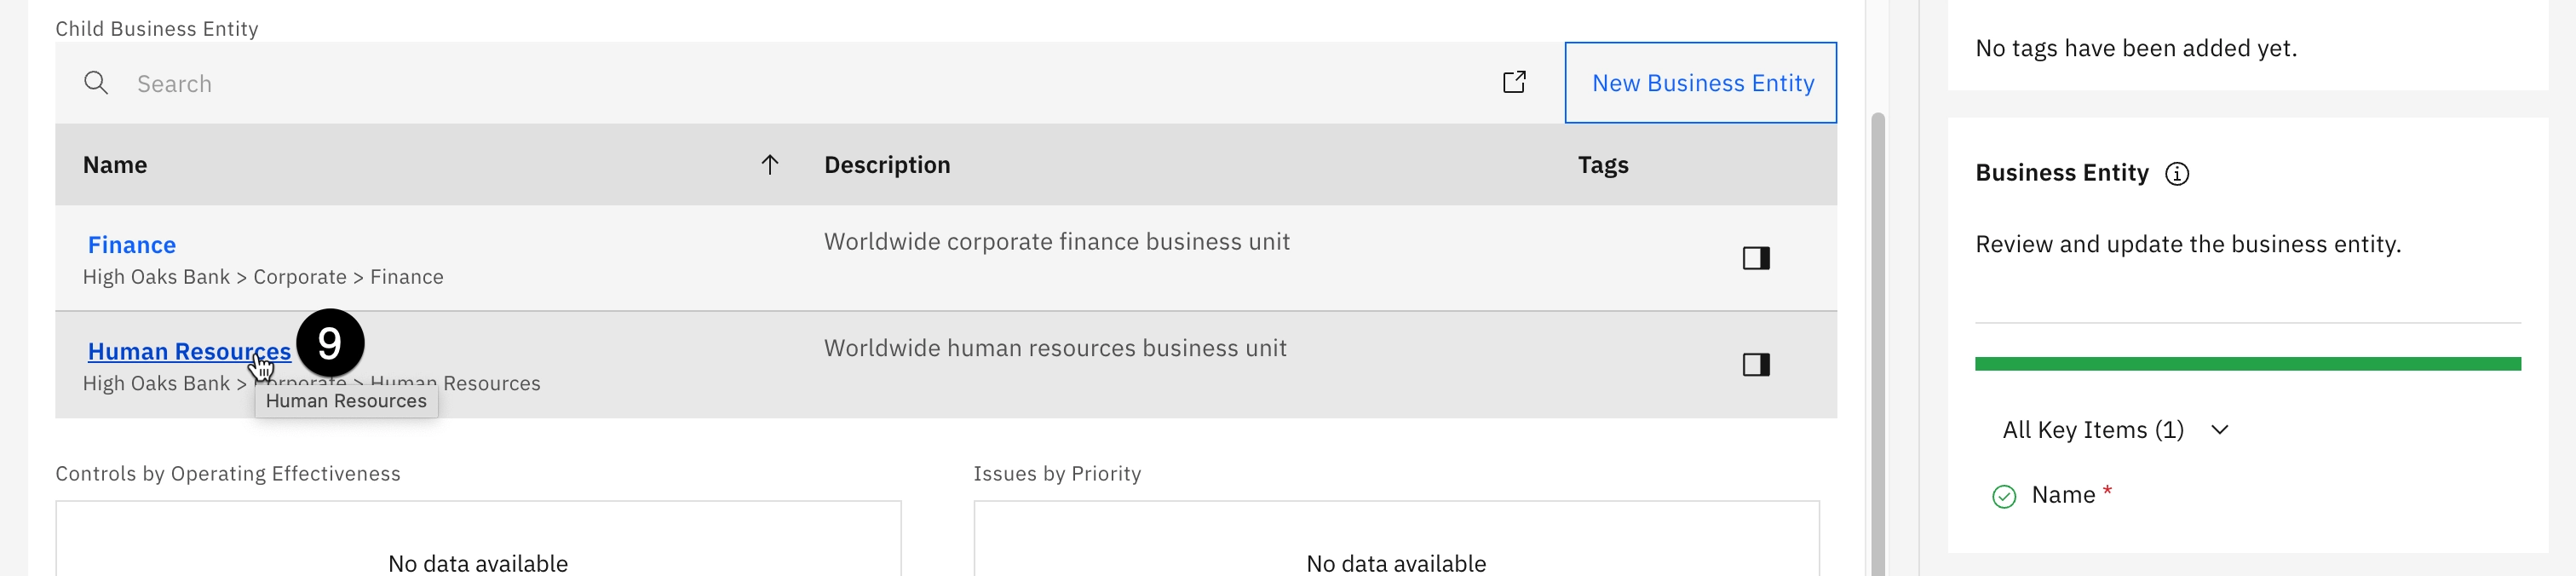Screen dimensions: 2576x576
Task: Open the All Key Items (1) filter
Action: tap(2092, 430)
